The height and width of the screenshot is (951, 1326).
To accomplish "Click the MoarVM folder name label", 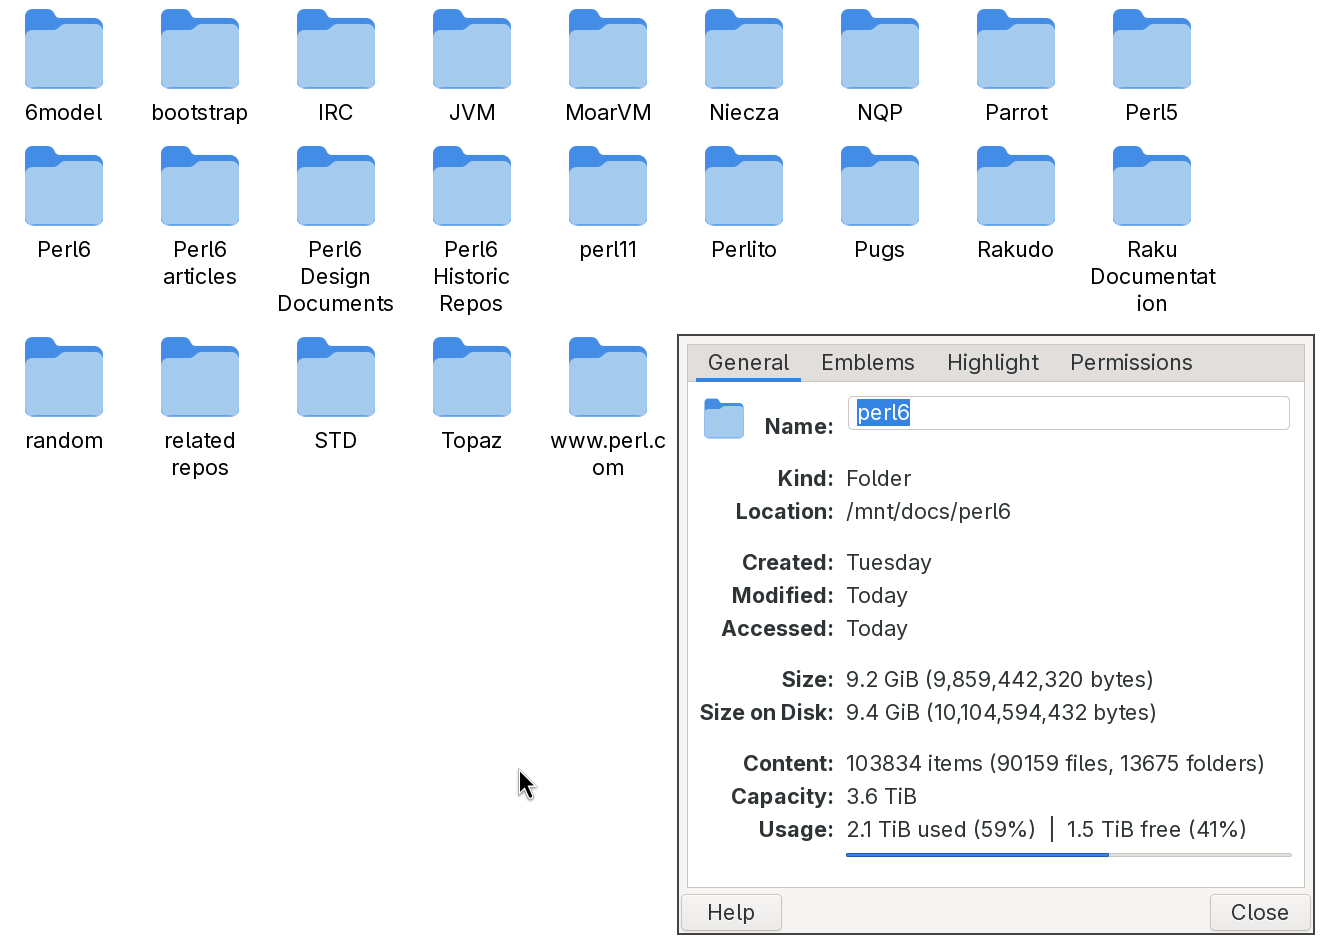I will point(608,113).
